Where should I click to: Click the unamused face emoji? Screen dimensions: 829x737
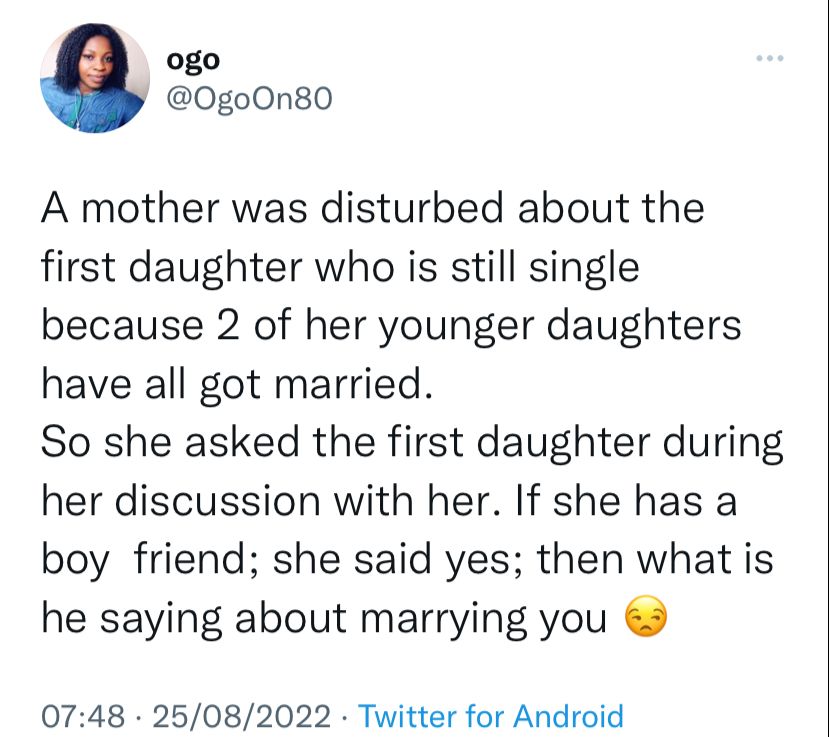pyautogui.click(x=644, y=619)
